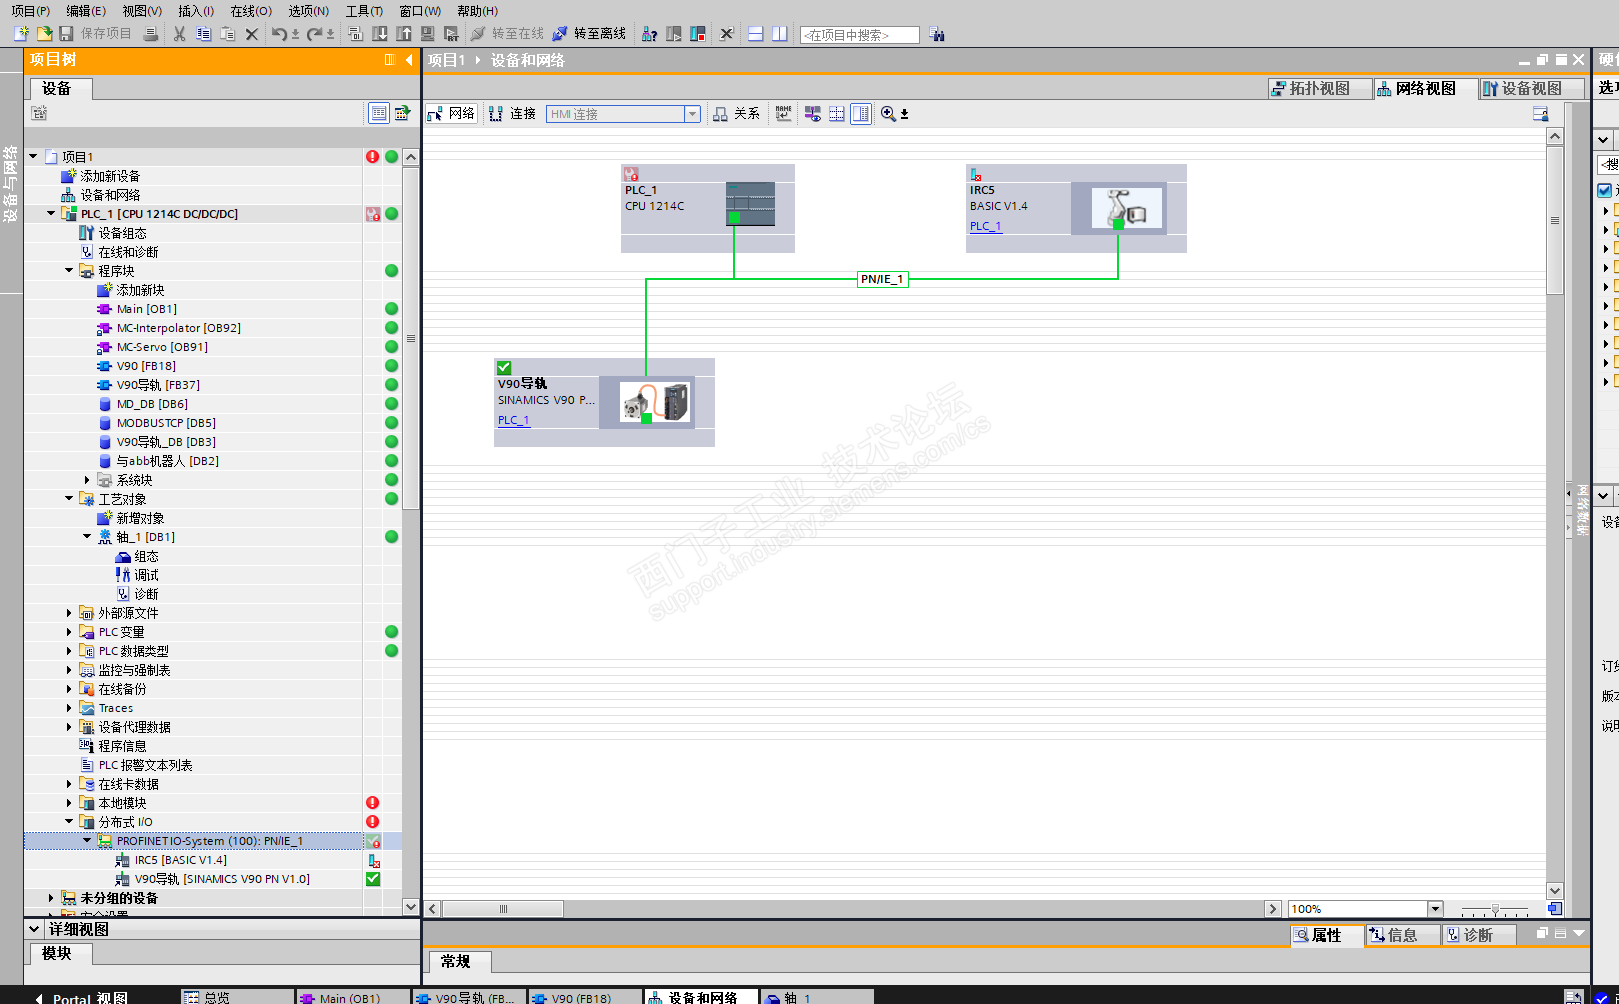Open Main [OB1] block in tree
The height and width of the screenshot is (1004, 1619).
pos(146,309)
